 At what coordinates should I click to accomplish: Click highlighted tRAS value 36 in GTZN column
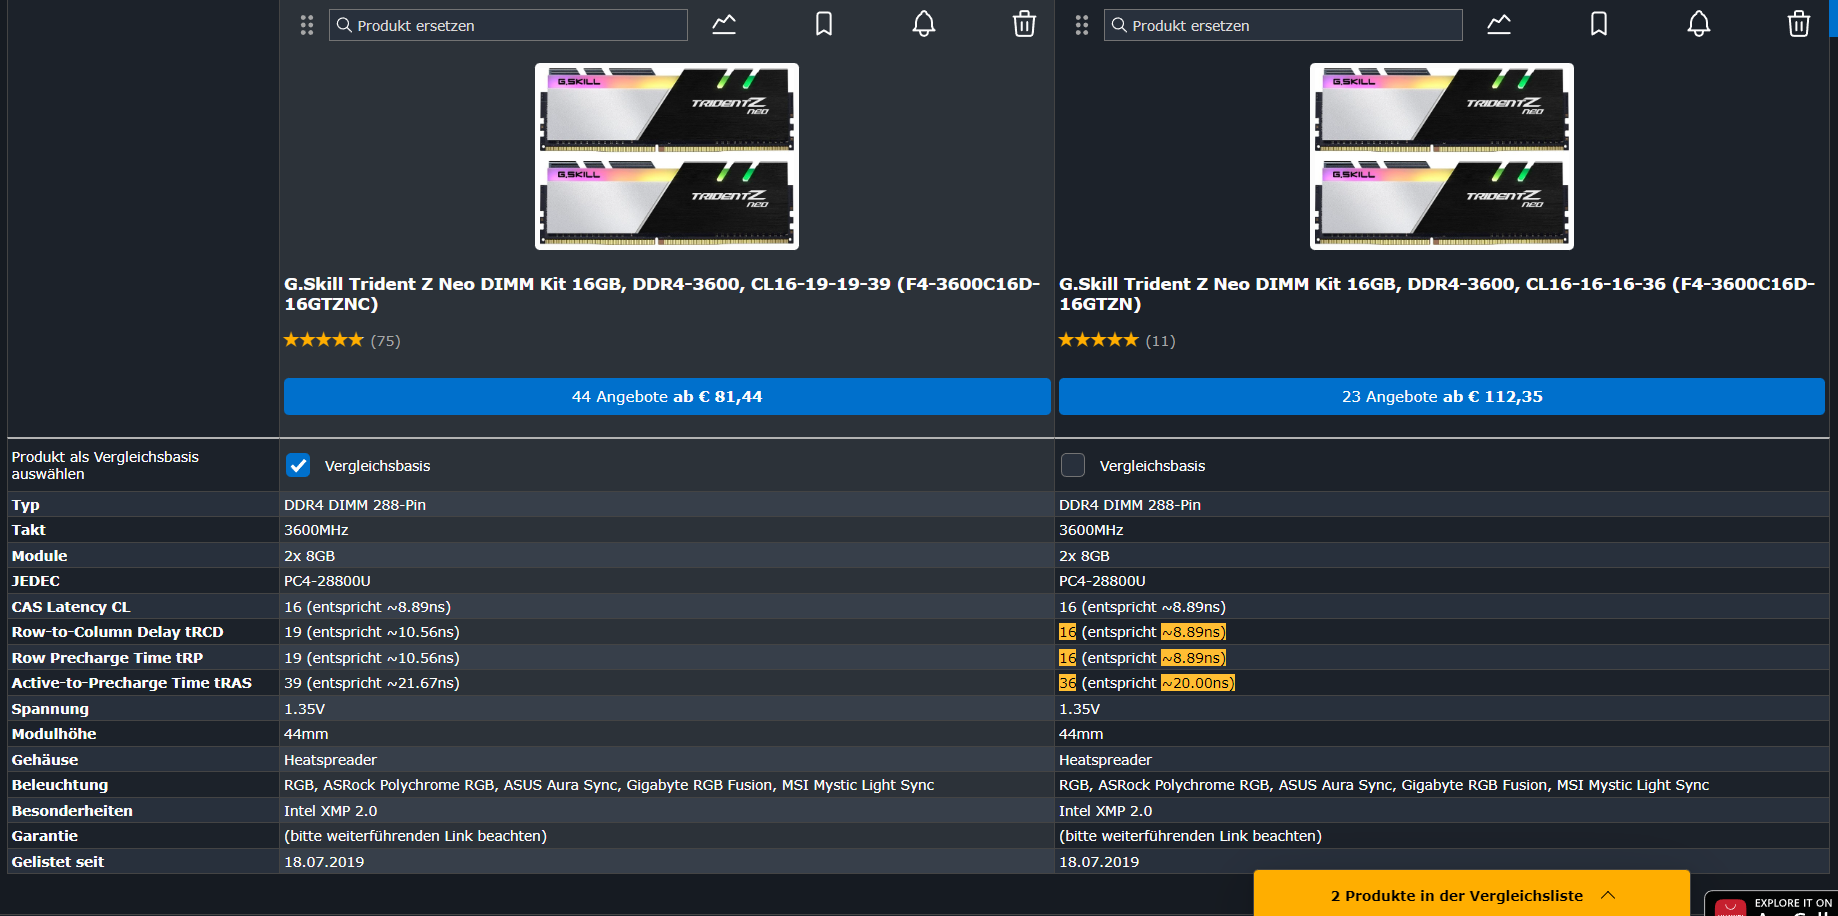tap(1067, 683)
